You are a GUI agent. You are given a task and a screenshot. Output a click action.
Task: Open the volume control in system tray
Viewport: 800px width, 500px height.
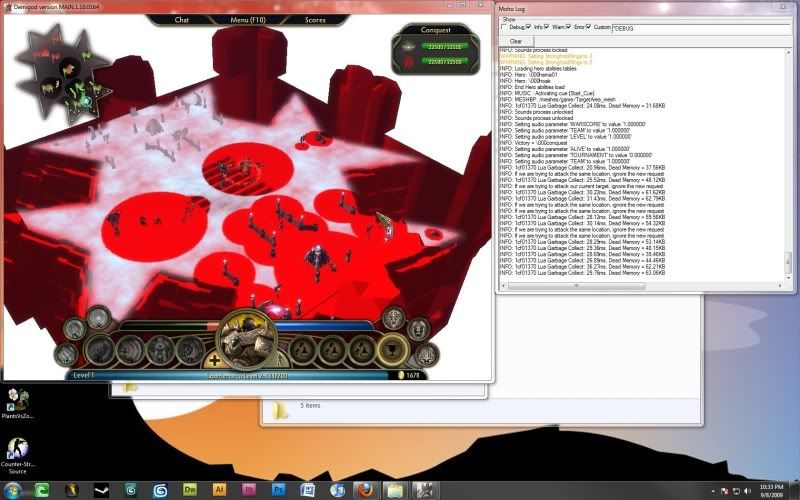(x=747, y=491)
